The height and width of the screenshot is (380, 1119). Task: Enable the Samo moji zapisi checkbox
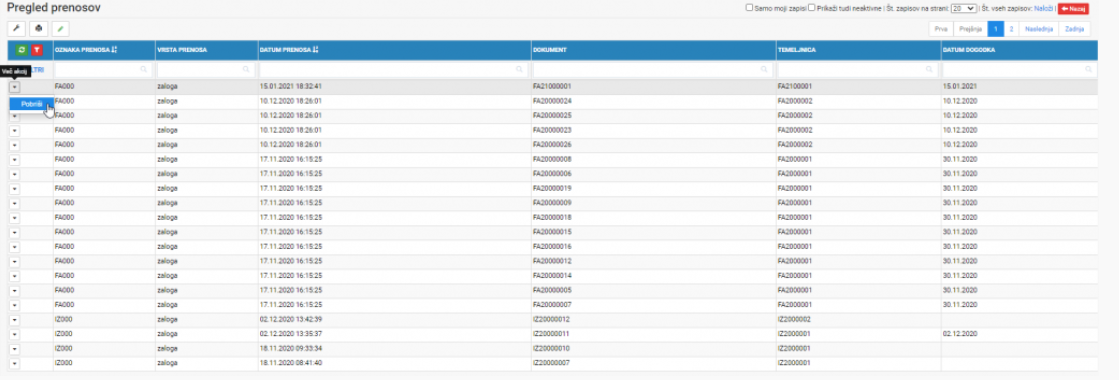pos(749,8)
